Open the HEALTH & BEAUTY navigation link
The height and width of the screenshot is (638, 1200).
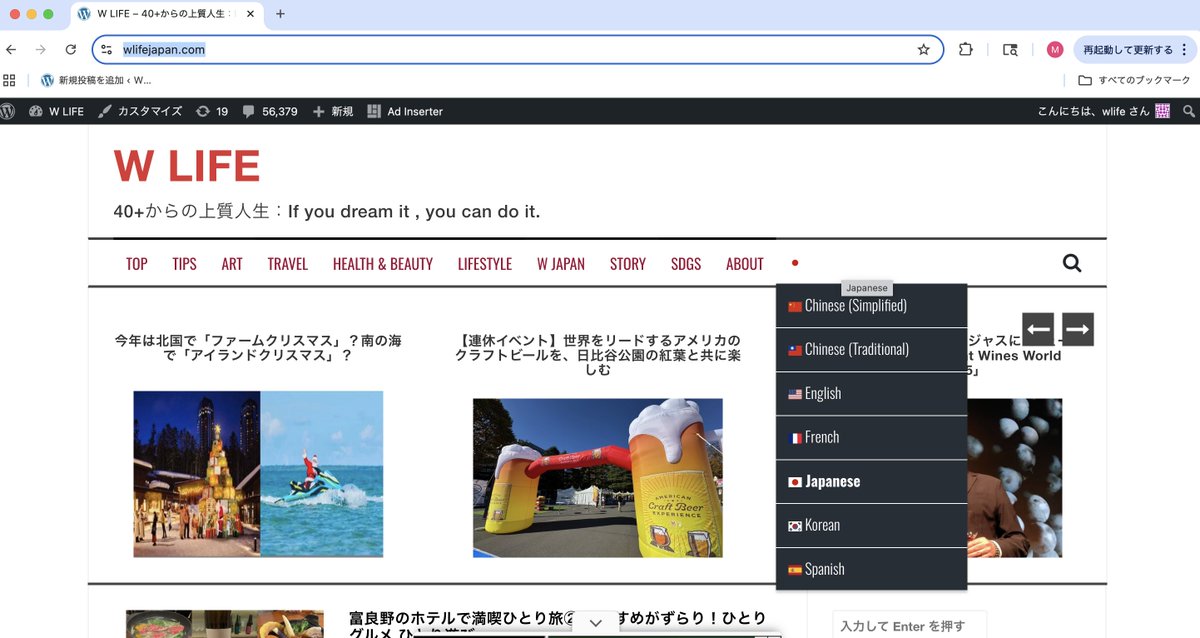(383, 264)
